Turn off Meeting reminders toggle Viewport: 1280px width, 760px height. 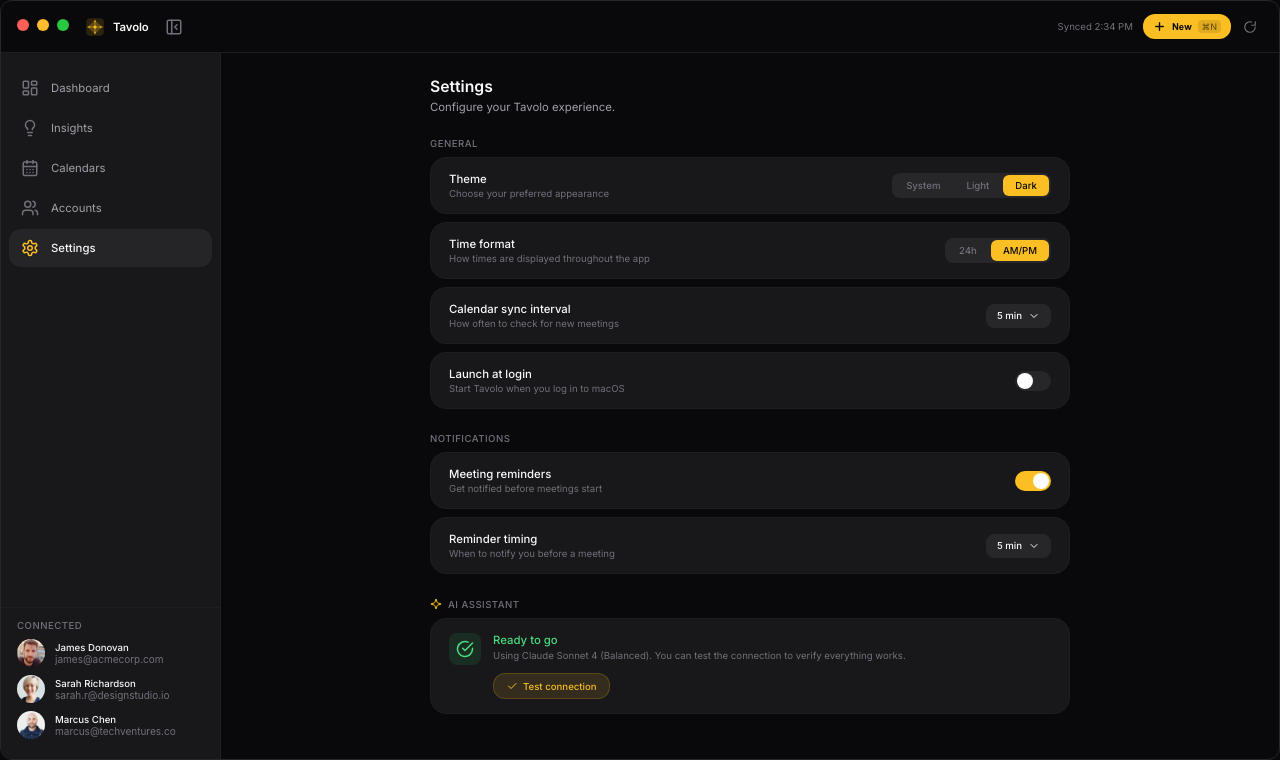pyautogui.click(x=1032, y=481)
